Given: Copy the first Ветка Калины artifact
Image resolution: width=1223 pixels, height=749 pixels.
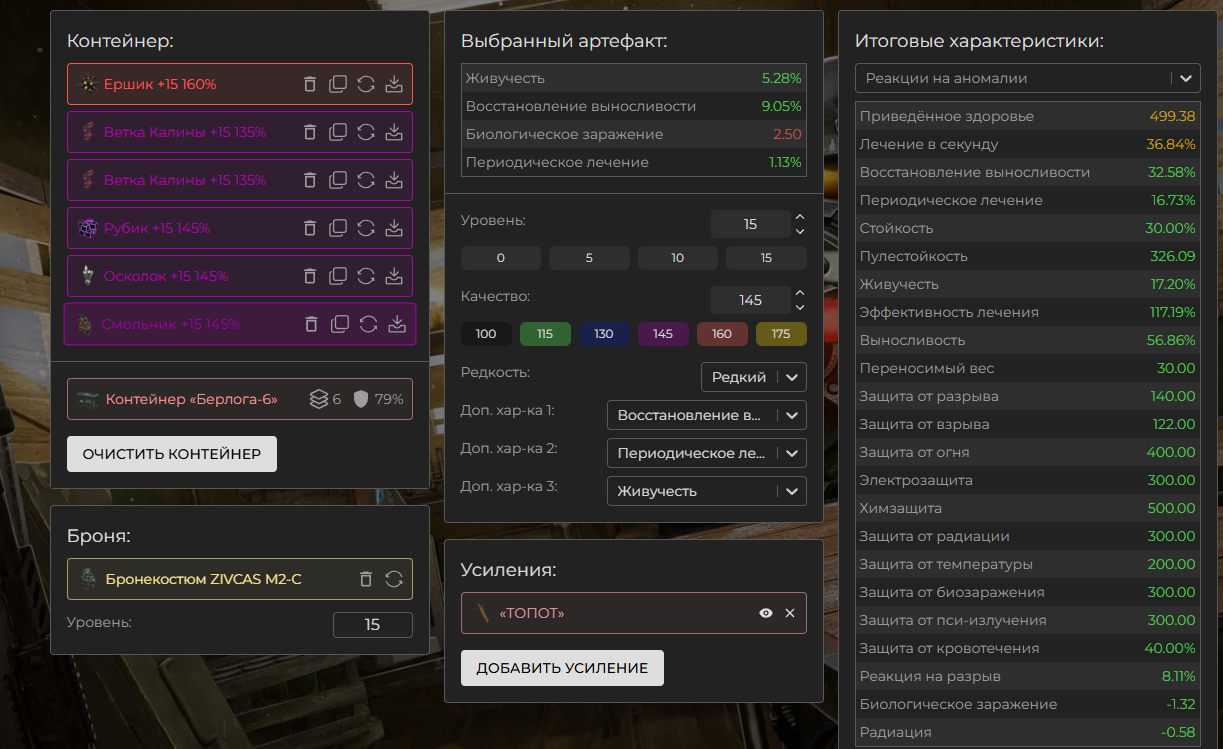Looking at the screenshot, I should [338, 132].
